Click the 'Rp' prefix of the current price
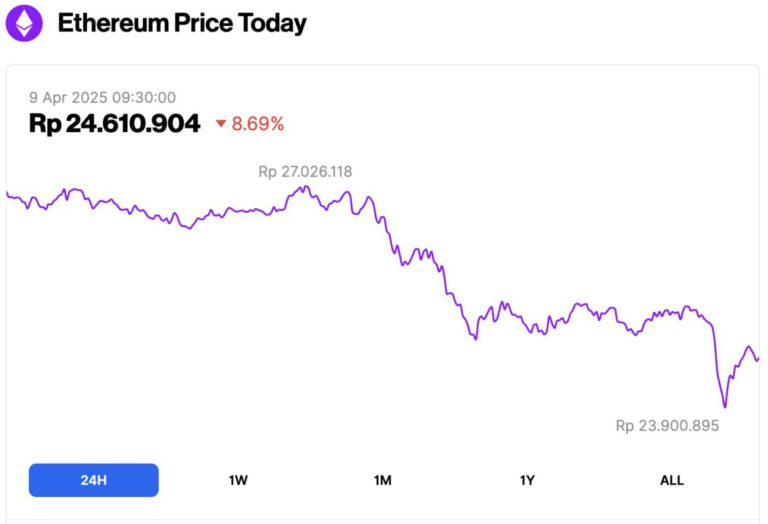The width and height of the screenshot is (768, 524). (45, 124)
